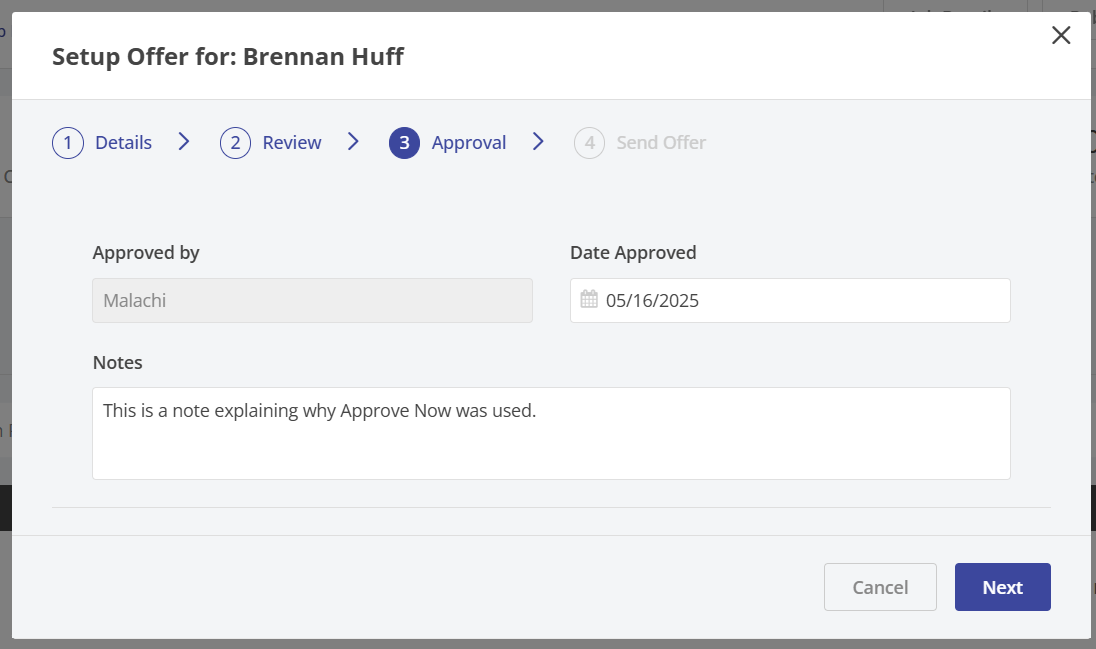Click the step 1 circle icon
The height and width of the screenshot is (649, 1096).
[x=67, y=143]
